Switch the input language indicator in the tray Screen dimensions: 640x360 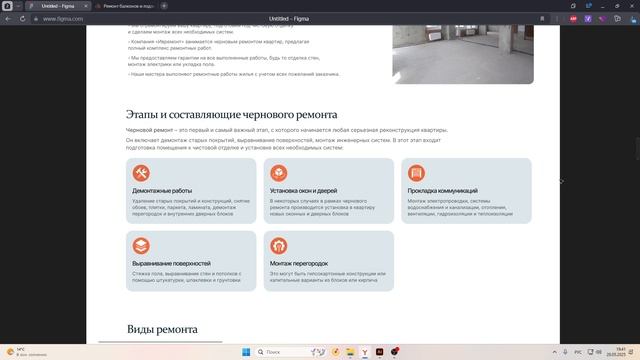point(578,352)
